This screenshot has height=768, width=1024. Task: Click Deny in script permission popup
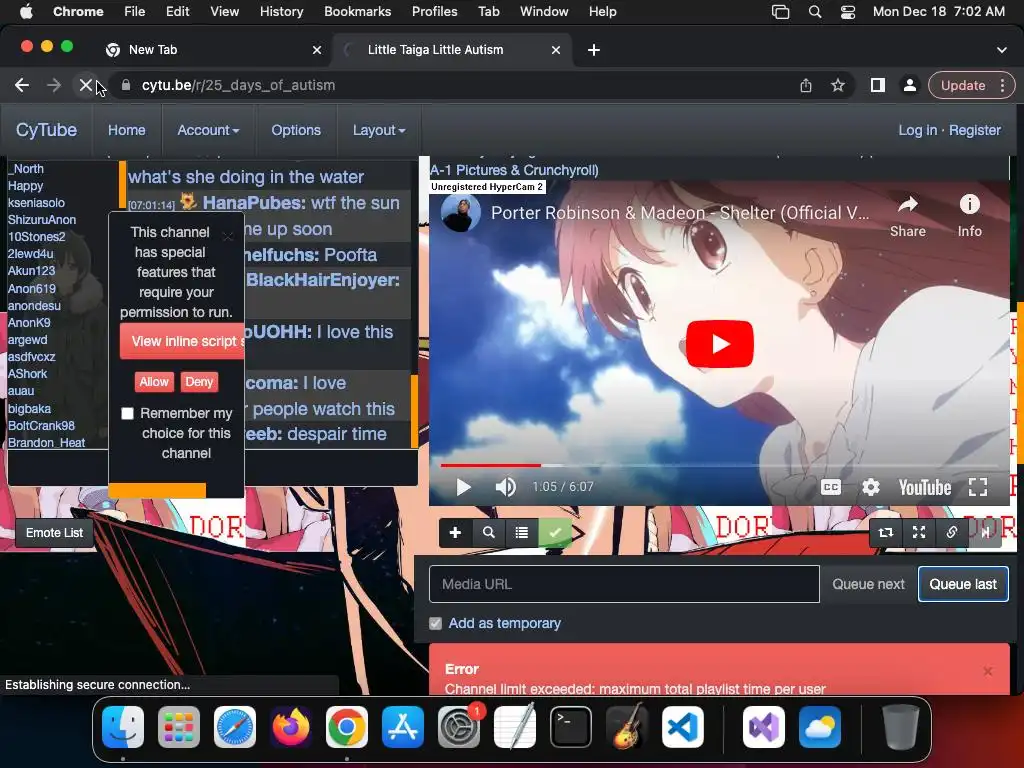click(x=199, y=382)
